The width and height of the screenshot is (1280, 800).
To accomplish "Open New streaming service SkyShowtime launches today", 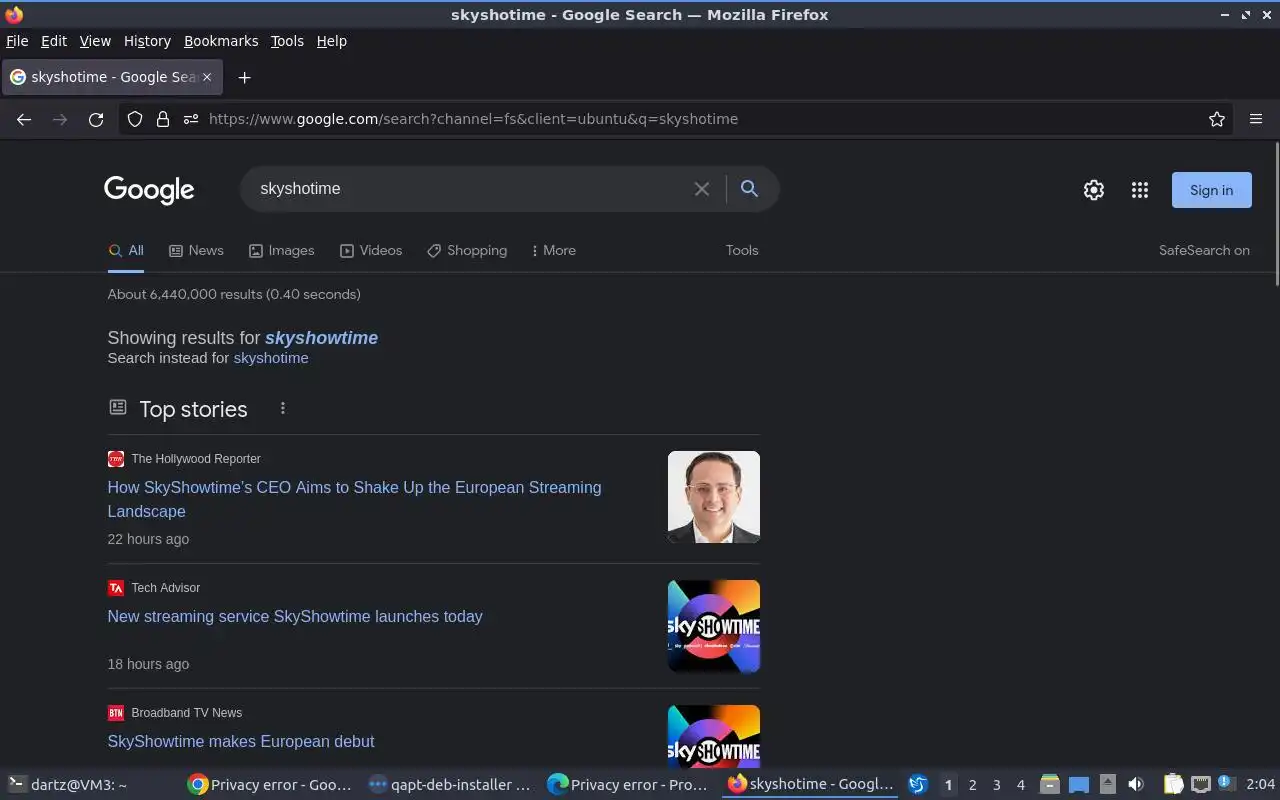I will point(295,617).
